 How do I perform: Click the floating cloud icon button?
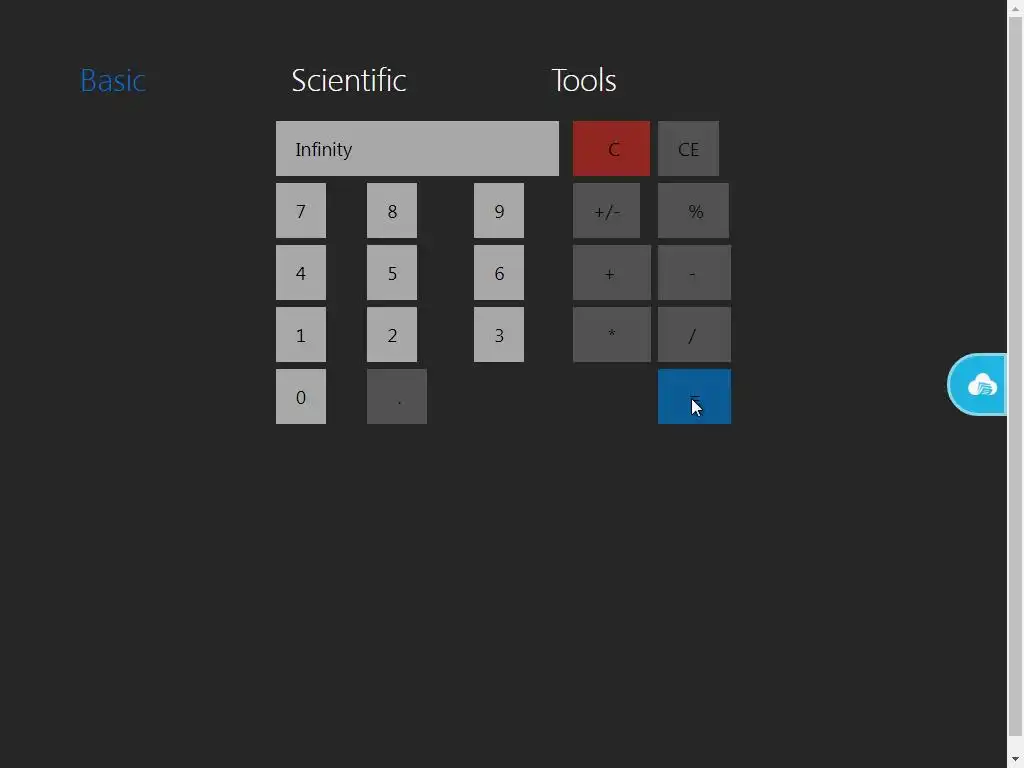pyautogui.click(x=978, y=385)
